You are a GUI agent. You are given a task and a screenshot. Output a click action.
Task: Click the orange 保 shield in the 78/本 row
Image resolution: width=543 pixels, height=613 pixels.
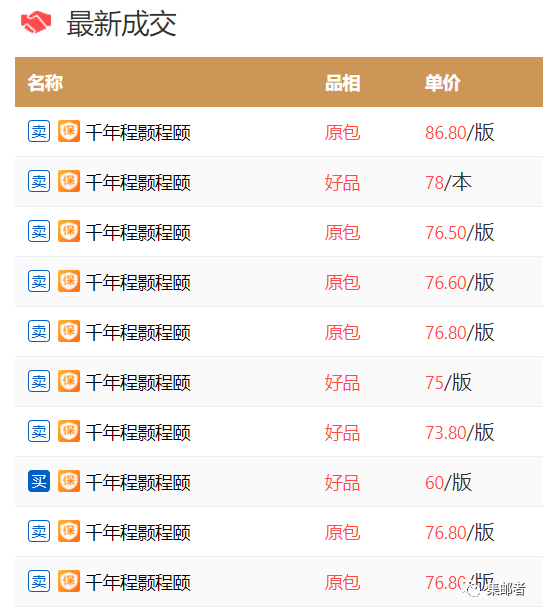coord(69,181)
